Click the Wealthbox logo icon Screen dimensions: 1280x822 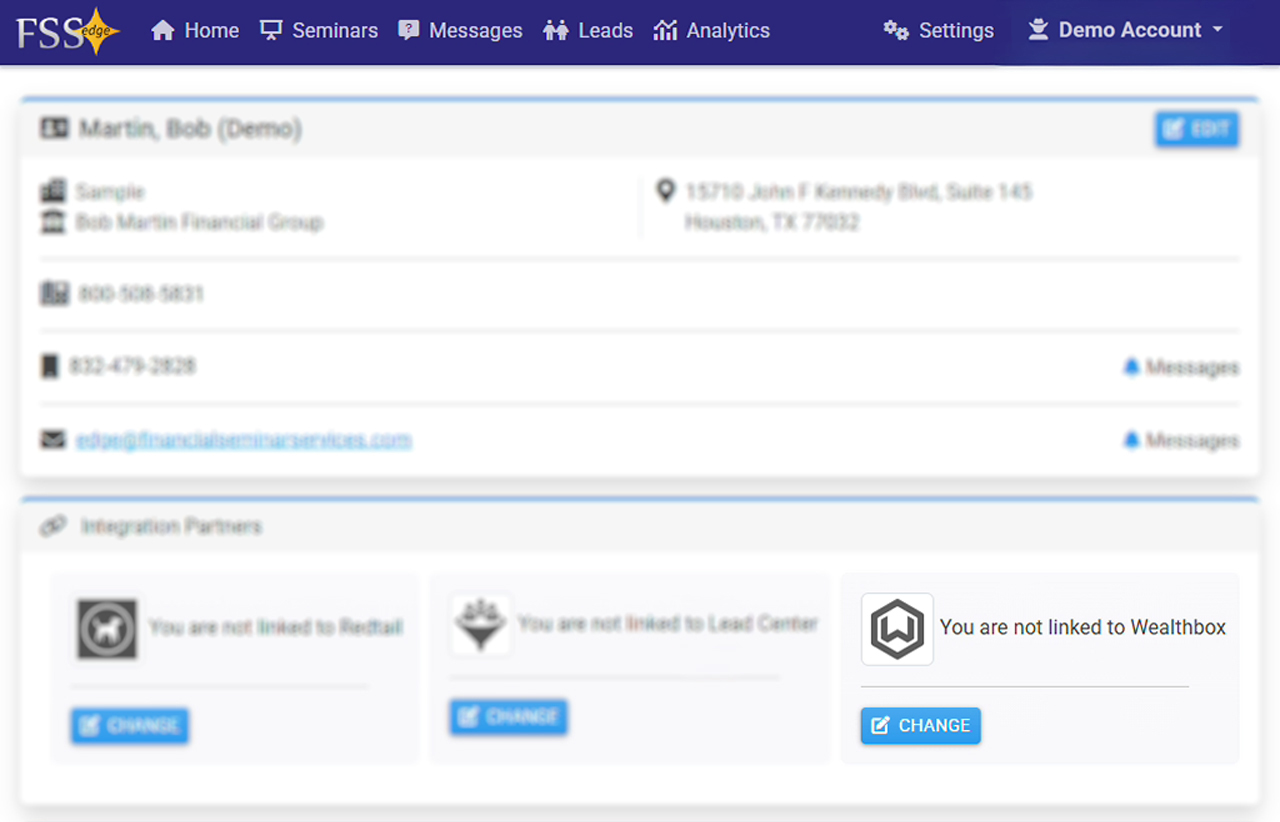(897, 629)
